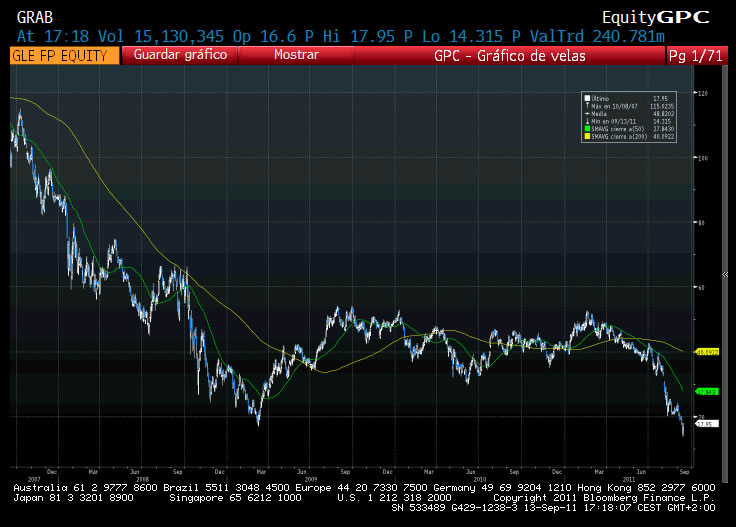736x527 pixels.
Task: Click the white 17.95 last-price axis tag
Action: coord(707,424)
